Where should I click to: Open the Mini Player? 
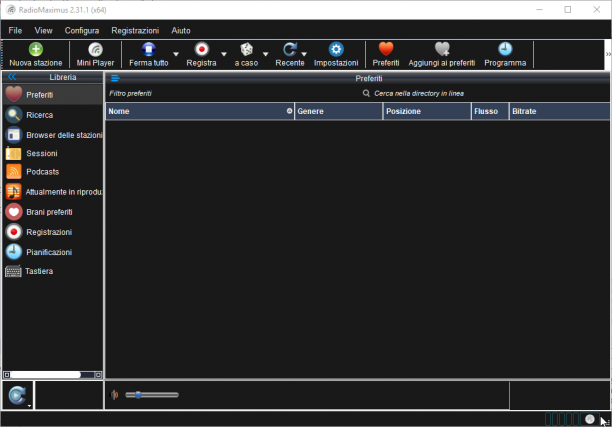point(95,55)
